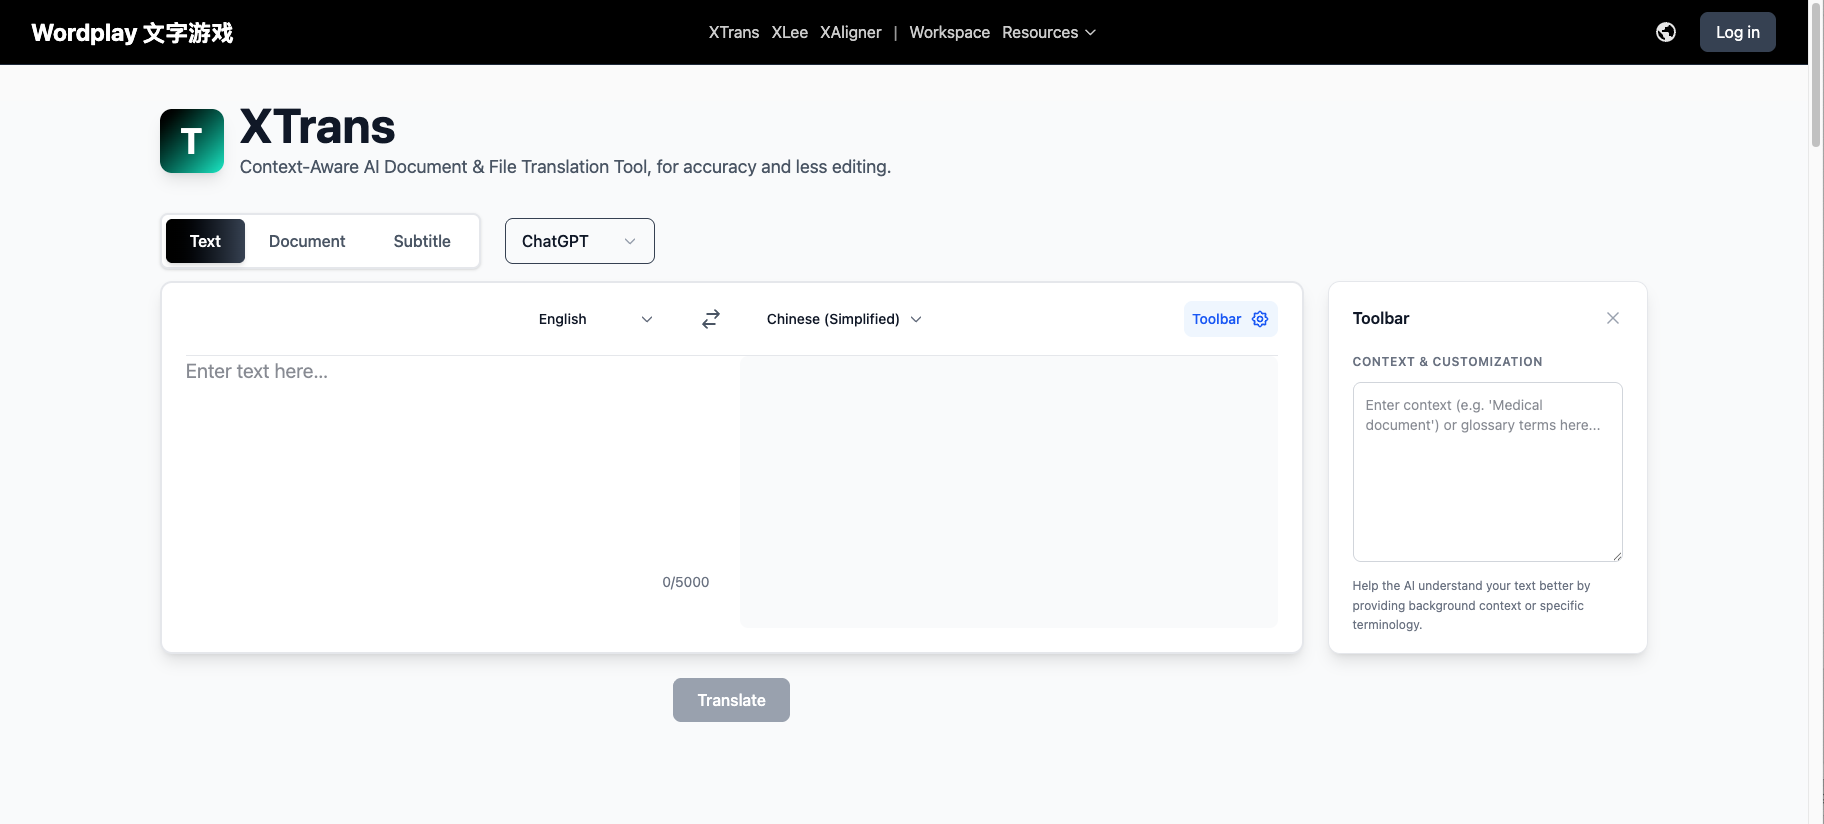Click the XTrans page heading
1824x824 pixels.
tap(318, 127)
